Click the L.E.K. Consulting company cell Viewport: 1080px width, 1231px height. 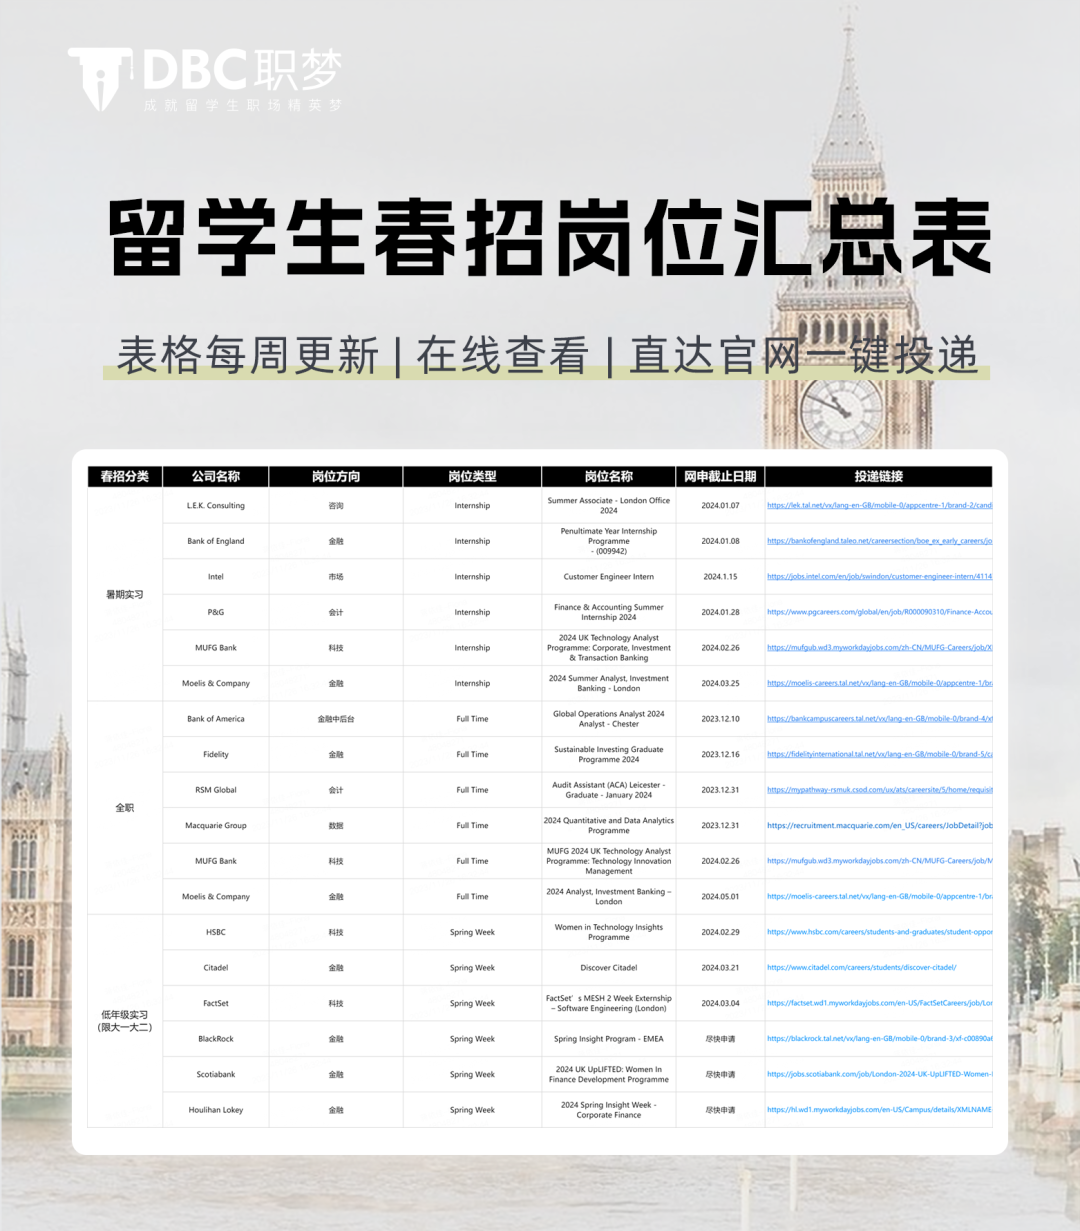[x=216, y=506]
